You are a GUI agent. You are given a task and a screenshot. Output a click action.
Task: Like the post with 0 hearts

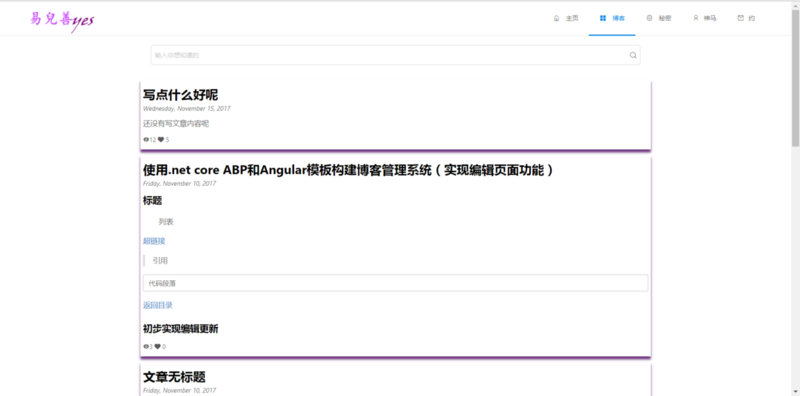[158, 346]
